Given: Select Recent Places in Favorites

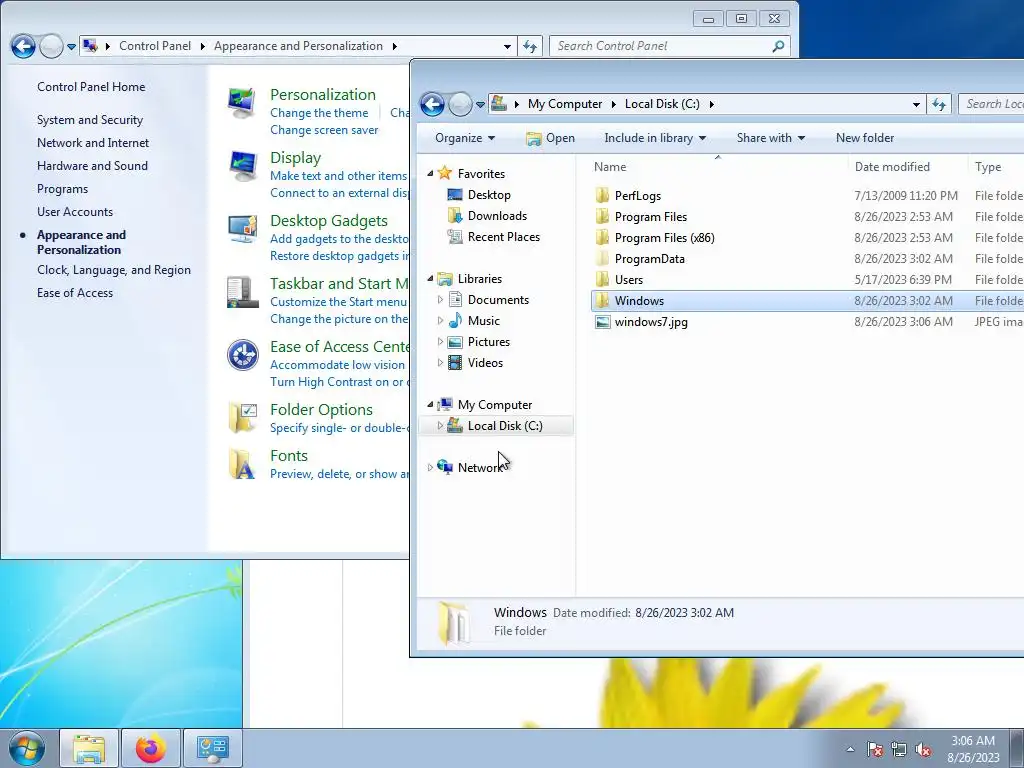Looking at the screenshot, I should [504, 236].
